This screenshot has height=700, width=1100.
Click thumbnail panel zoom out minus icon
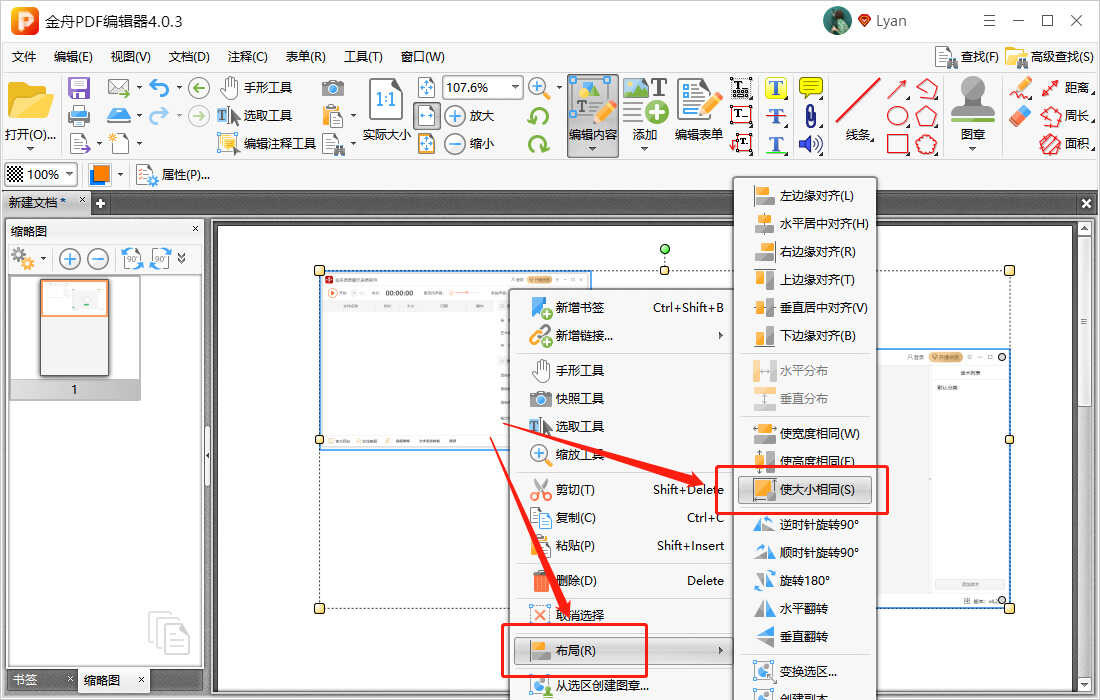pyautogui.click(x=98, y=260)
